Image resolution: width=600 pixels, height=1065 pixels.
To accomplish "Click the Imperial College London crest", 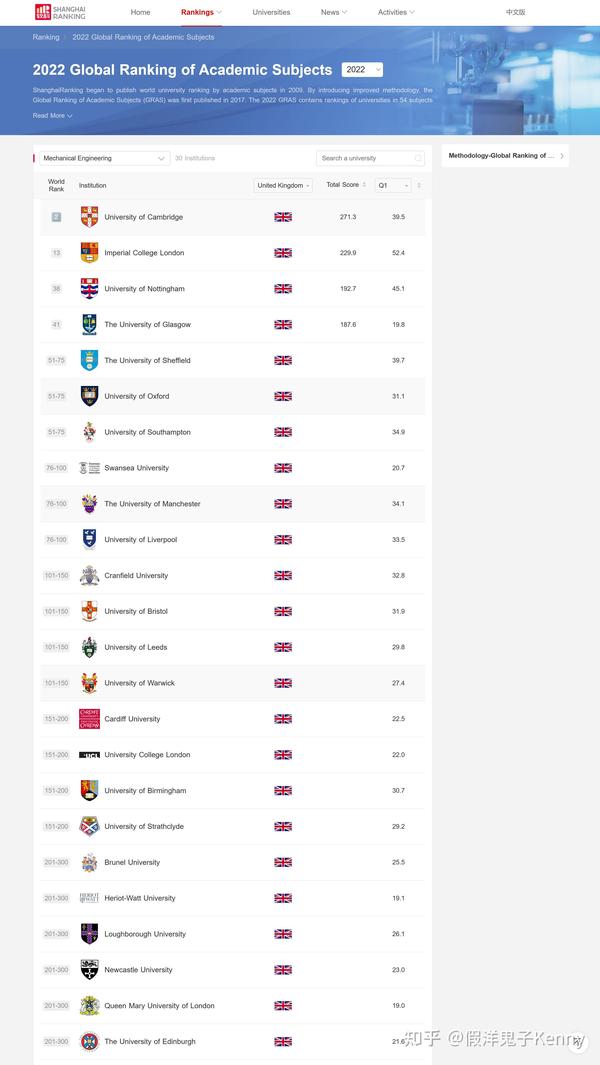I will coord(90,253).
